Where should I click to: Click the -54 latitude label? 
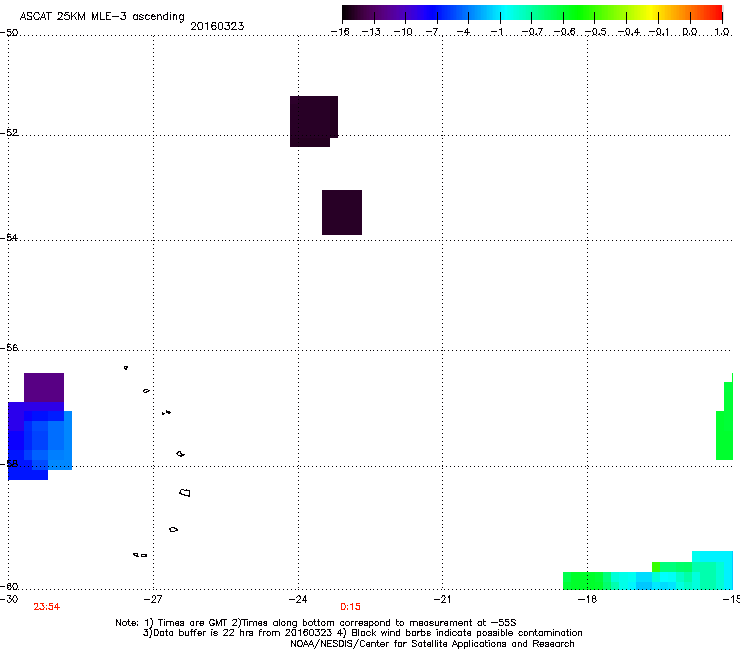(x=9, y=237)
